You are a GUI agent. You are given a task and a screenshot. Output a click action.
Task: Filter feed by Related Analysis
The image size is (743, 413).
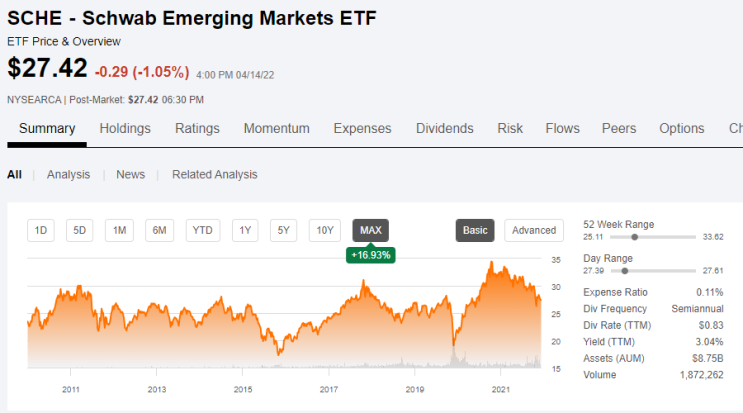coord(215,174)
